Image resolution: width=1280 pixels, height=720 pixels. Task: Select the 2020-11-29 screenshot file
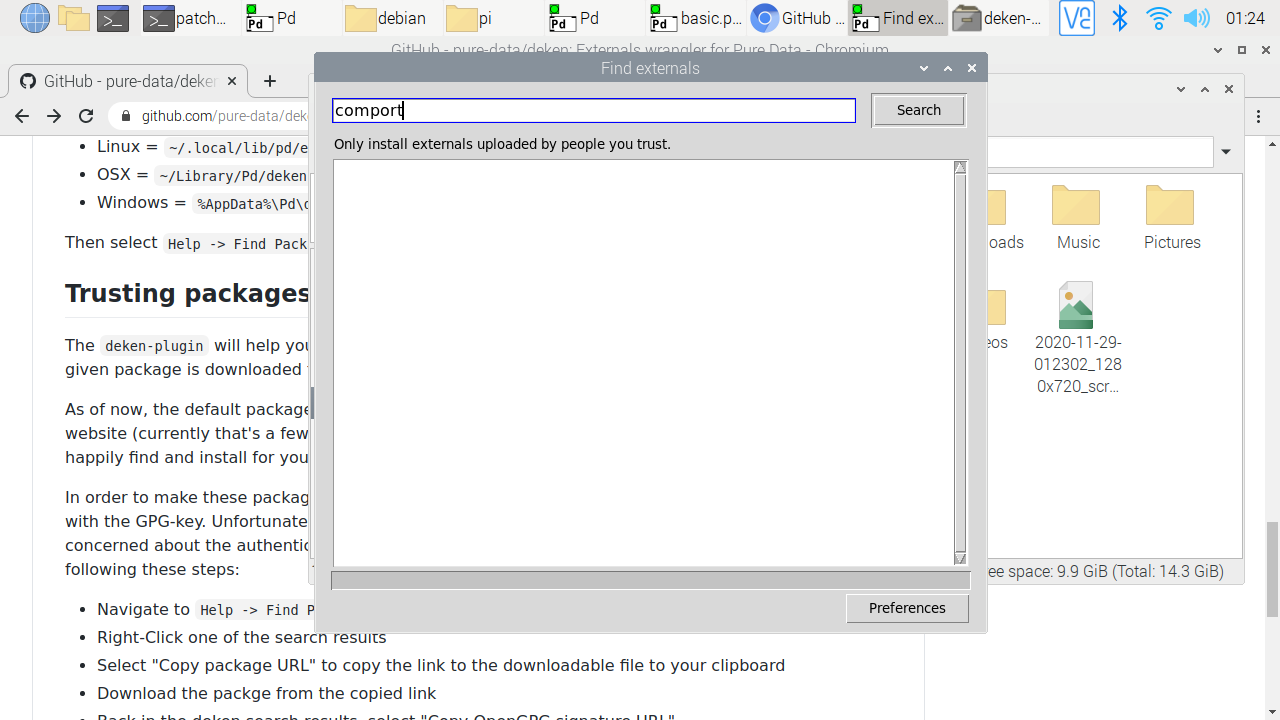click(x=1077, y=339)
